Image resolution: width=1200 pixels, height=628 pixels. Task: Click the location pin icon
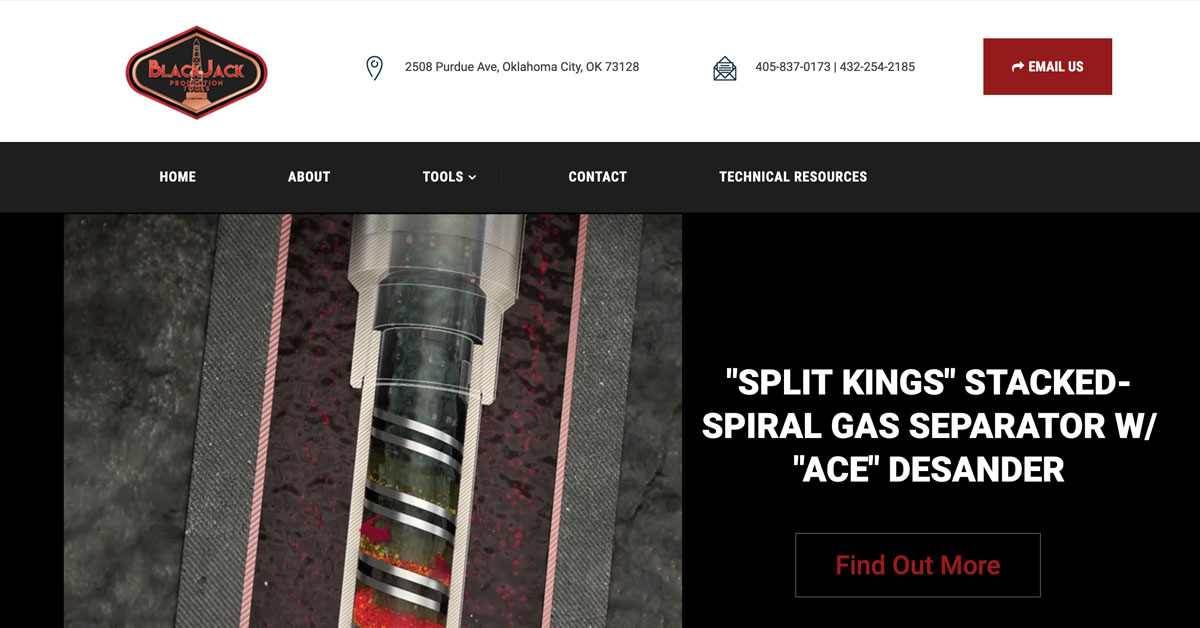coord(374,68)
